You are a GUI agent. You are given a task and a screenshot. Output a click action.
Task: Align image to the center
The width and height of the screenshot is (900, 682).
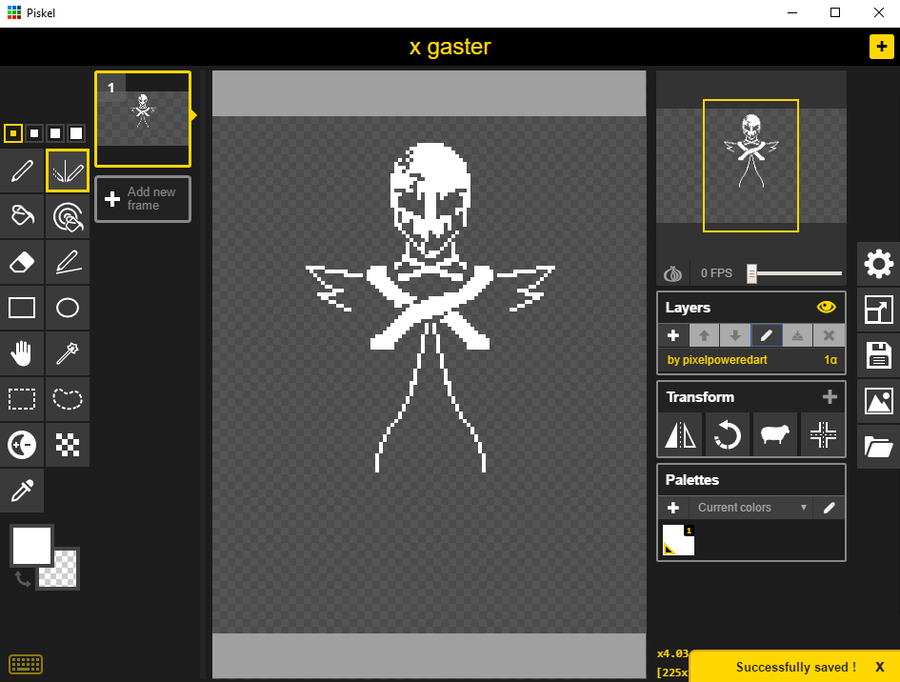pyautogui.click(x=823, y=435)
